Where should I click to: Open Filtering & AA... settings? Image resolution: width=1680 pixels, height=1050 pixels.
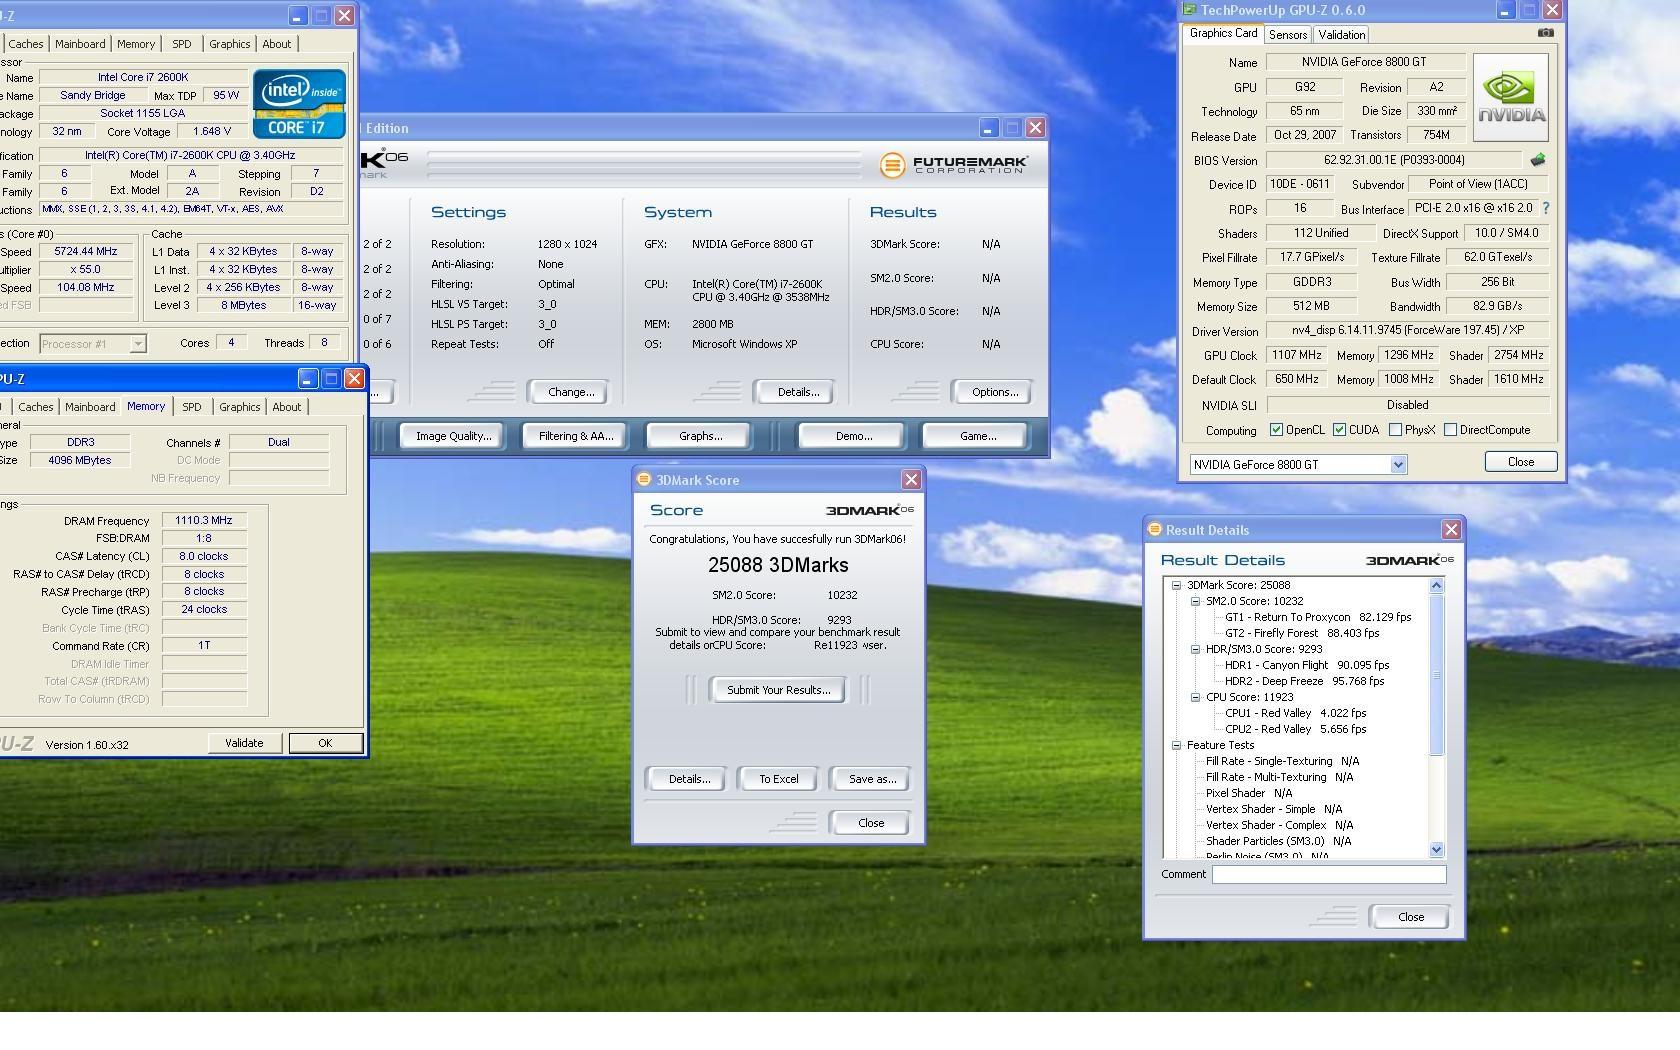[575, 436]
